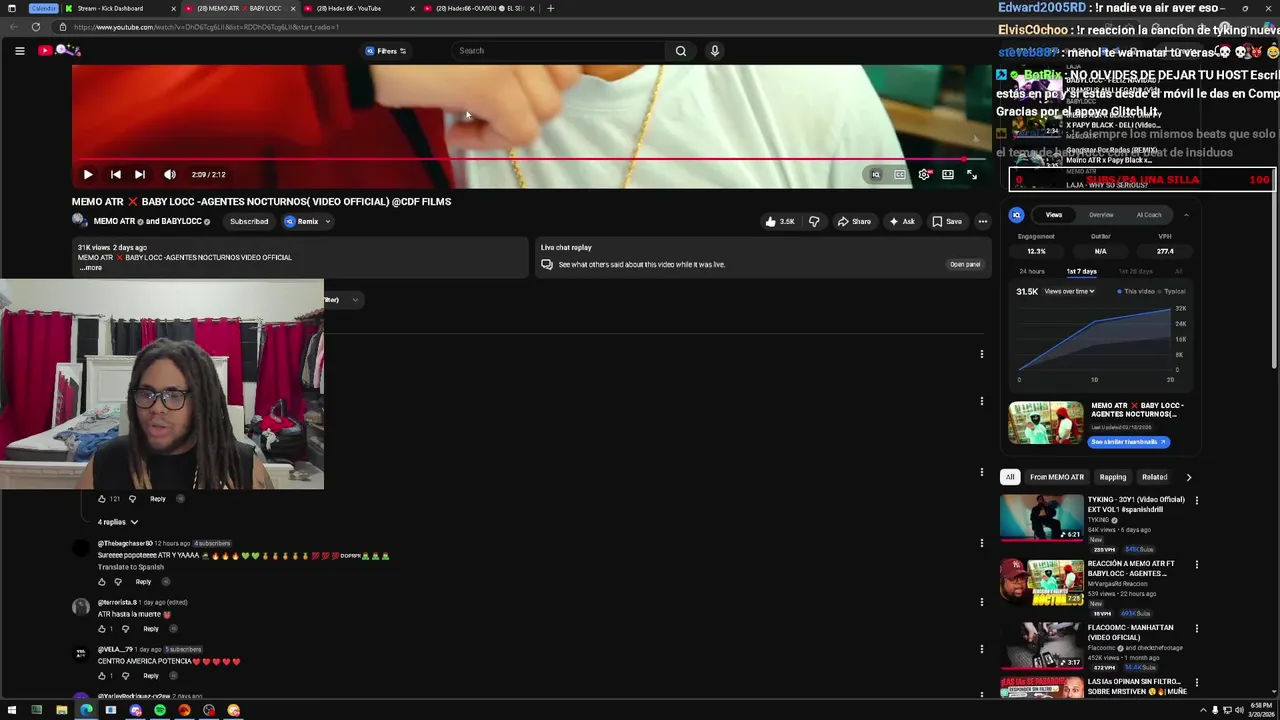Open MEMO ATR channel avatar
Viewport: 1280px width, 720px height.
point(80,221)
